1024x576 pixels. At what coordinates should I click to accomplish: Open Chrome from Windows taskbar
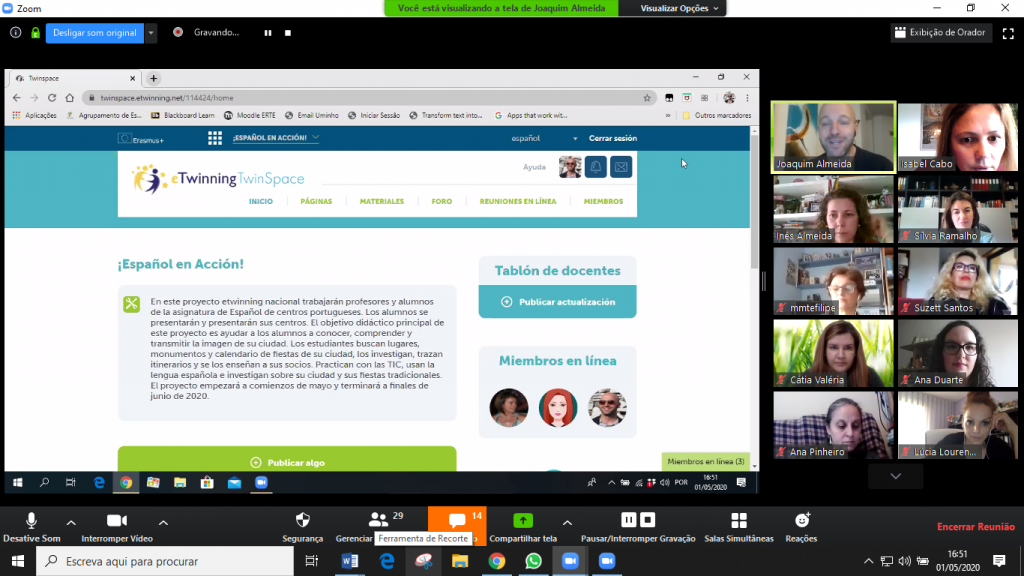497,561
